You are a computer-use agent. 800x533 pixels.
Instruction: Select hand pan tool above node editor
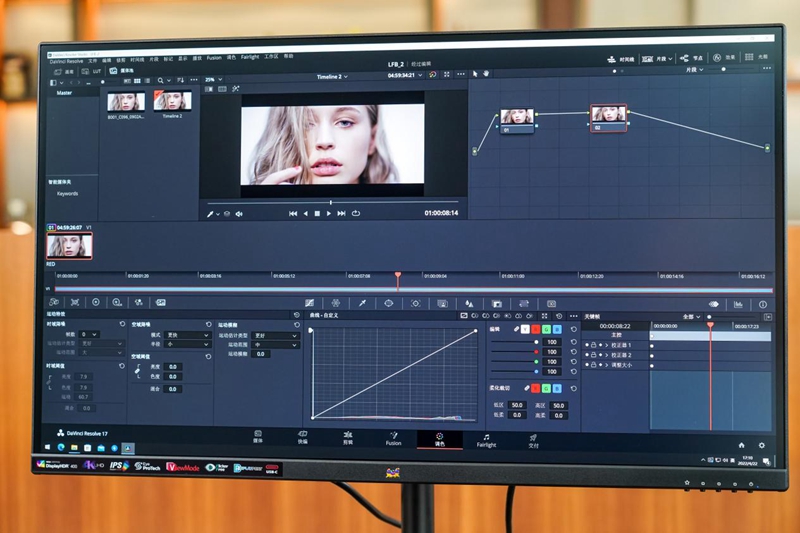pyautogui.click(x=486, y=73)
